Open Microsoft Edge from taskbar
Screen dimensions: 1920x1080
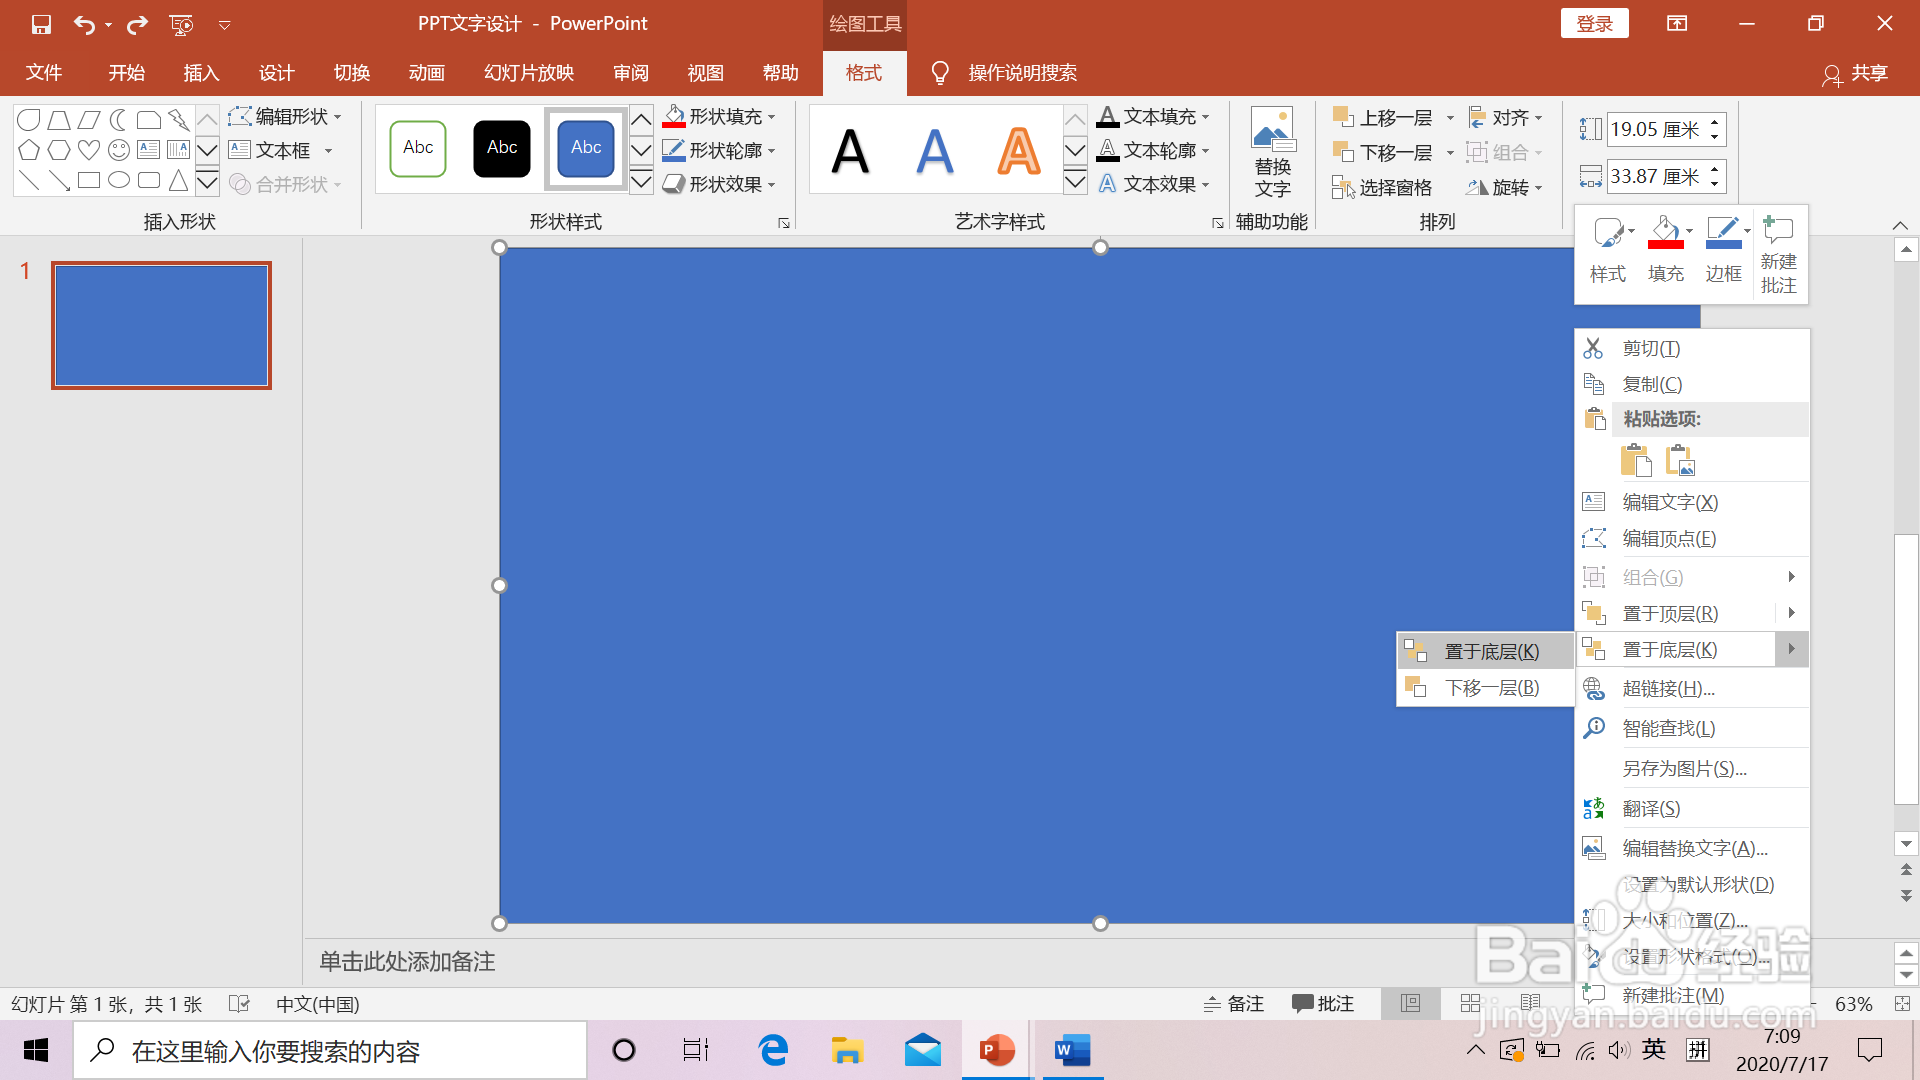pyautogui.click(x=773, y=1050)
